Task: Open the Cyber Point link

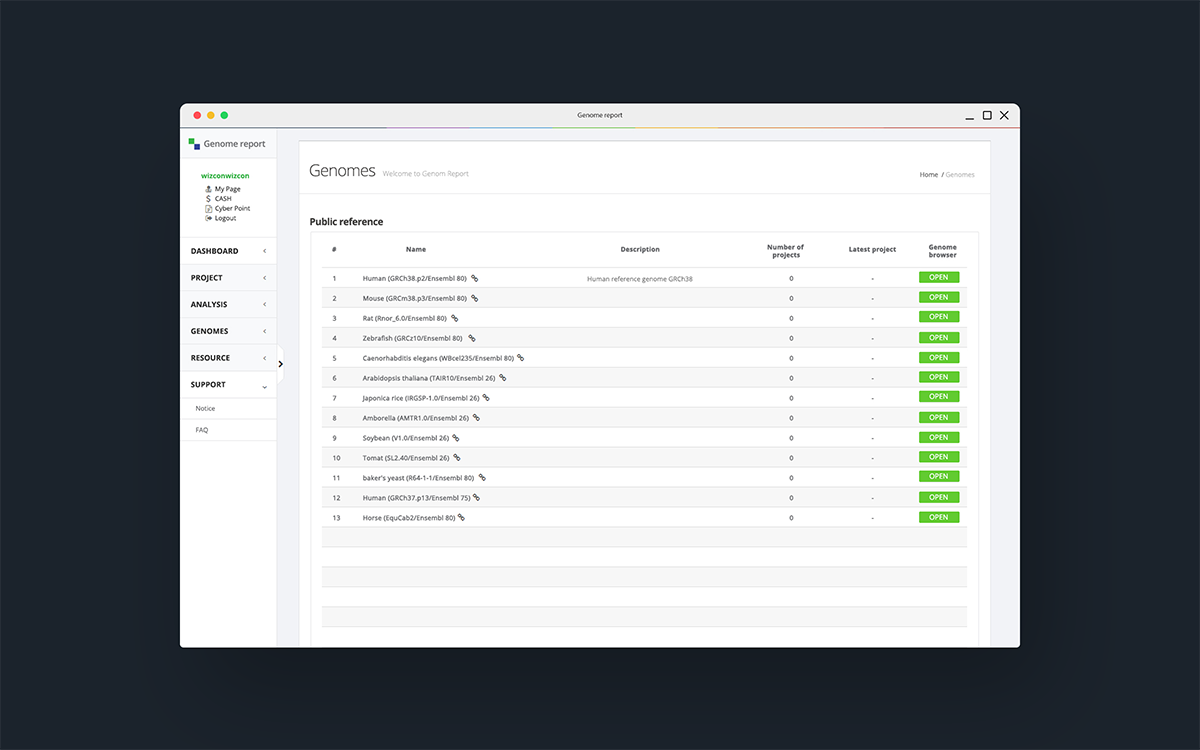Action: coord(232,208)
